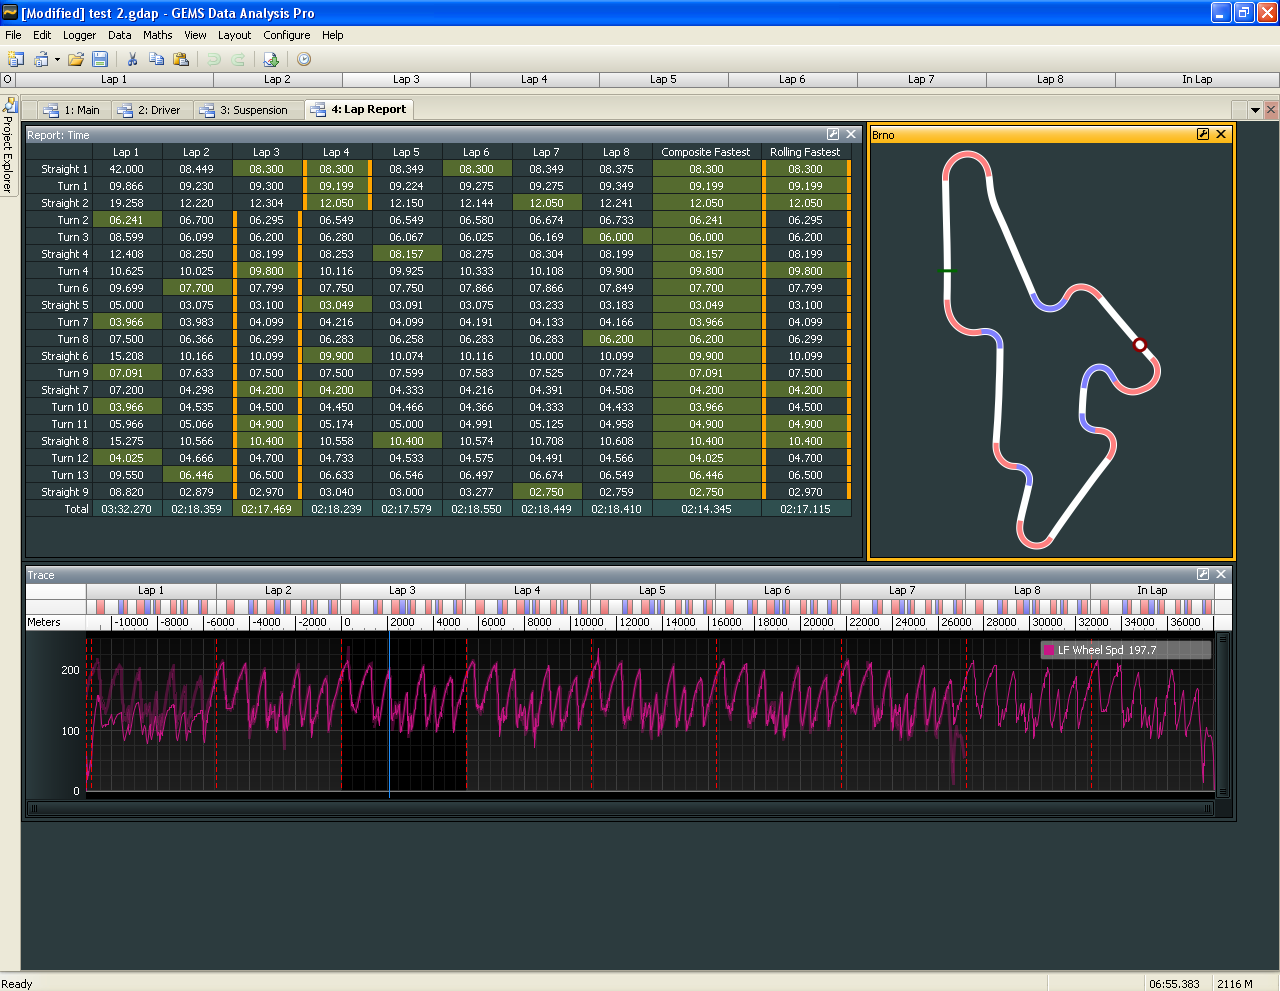Screen dimensions: 1280x991
Task: Switch to the 1: Main tab
Action: click(x=71, y=110)
